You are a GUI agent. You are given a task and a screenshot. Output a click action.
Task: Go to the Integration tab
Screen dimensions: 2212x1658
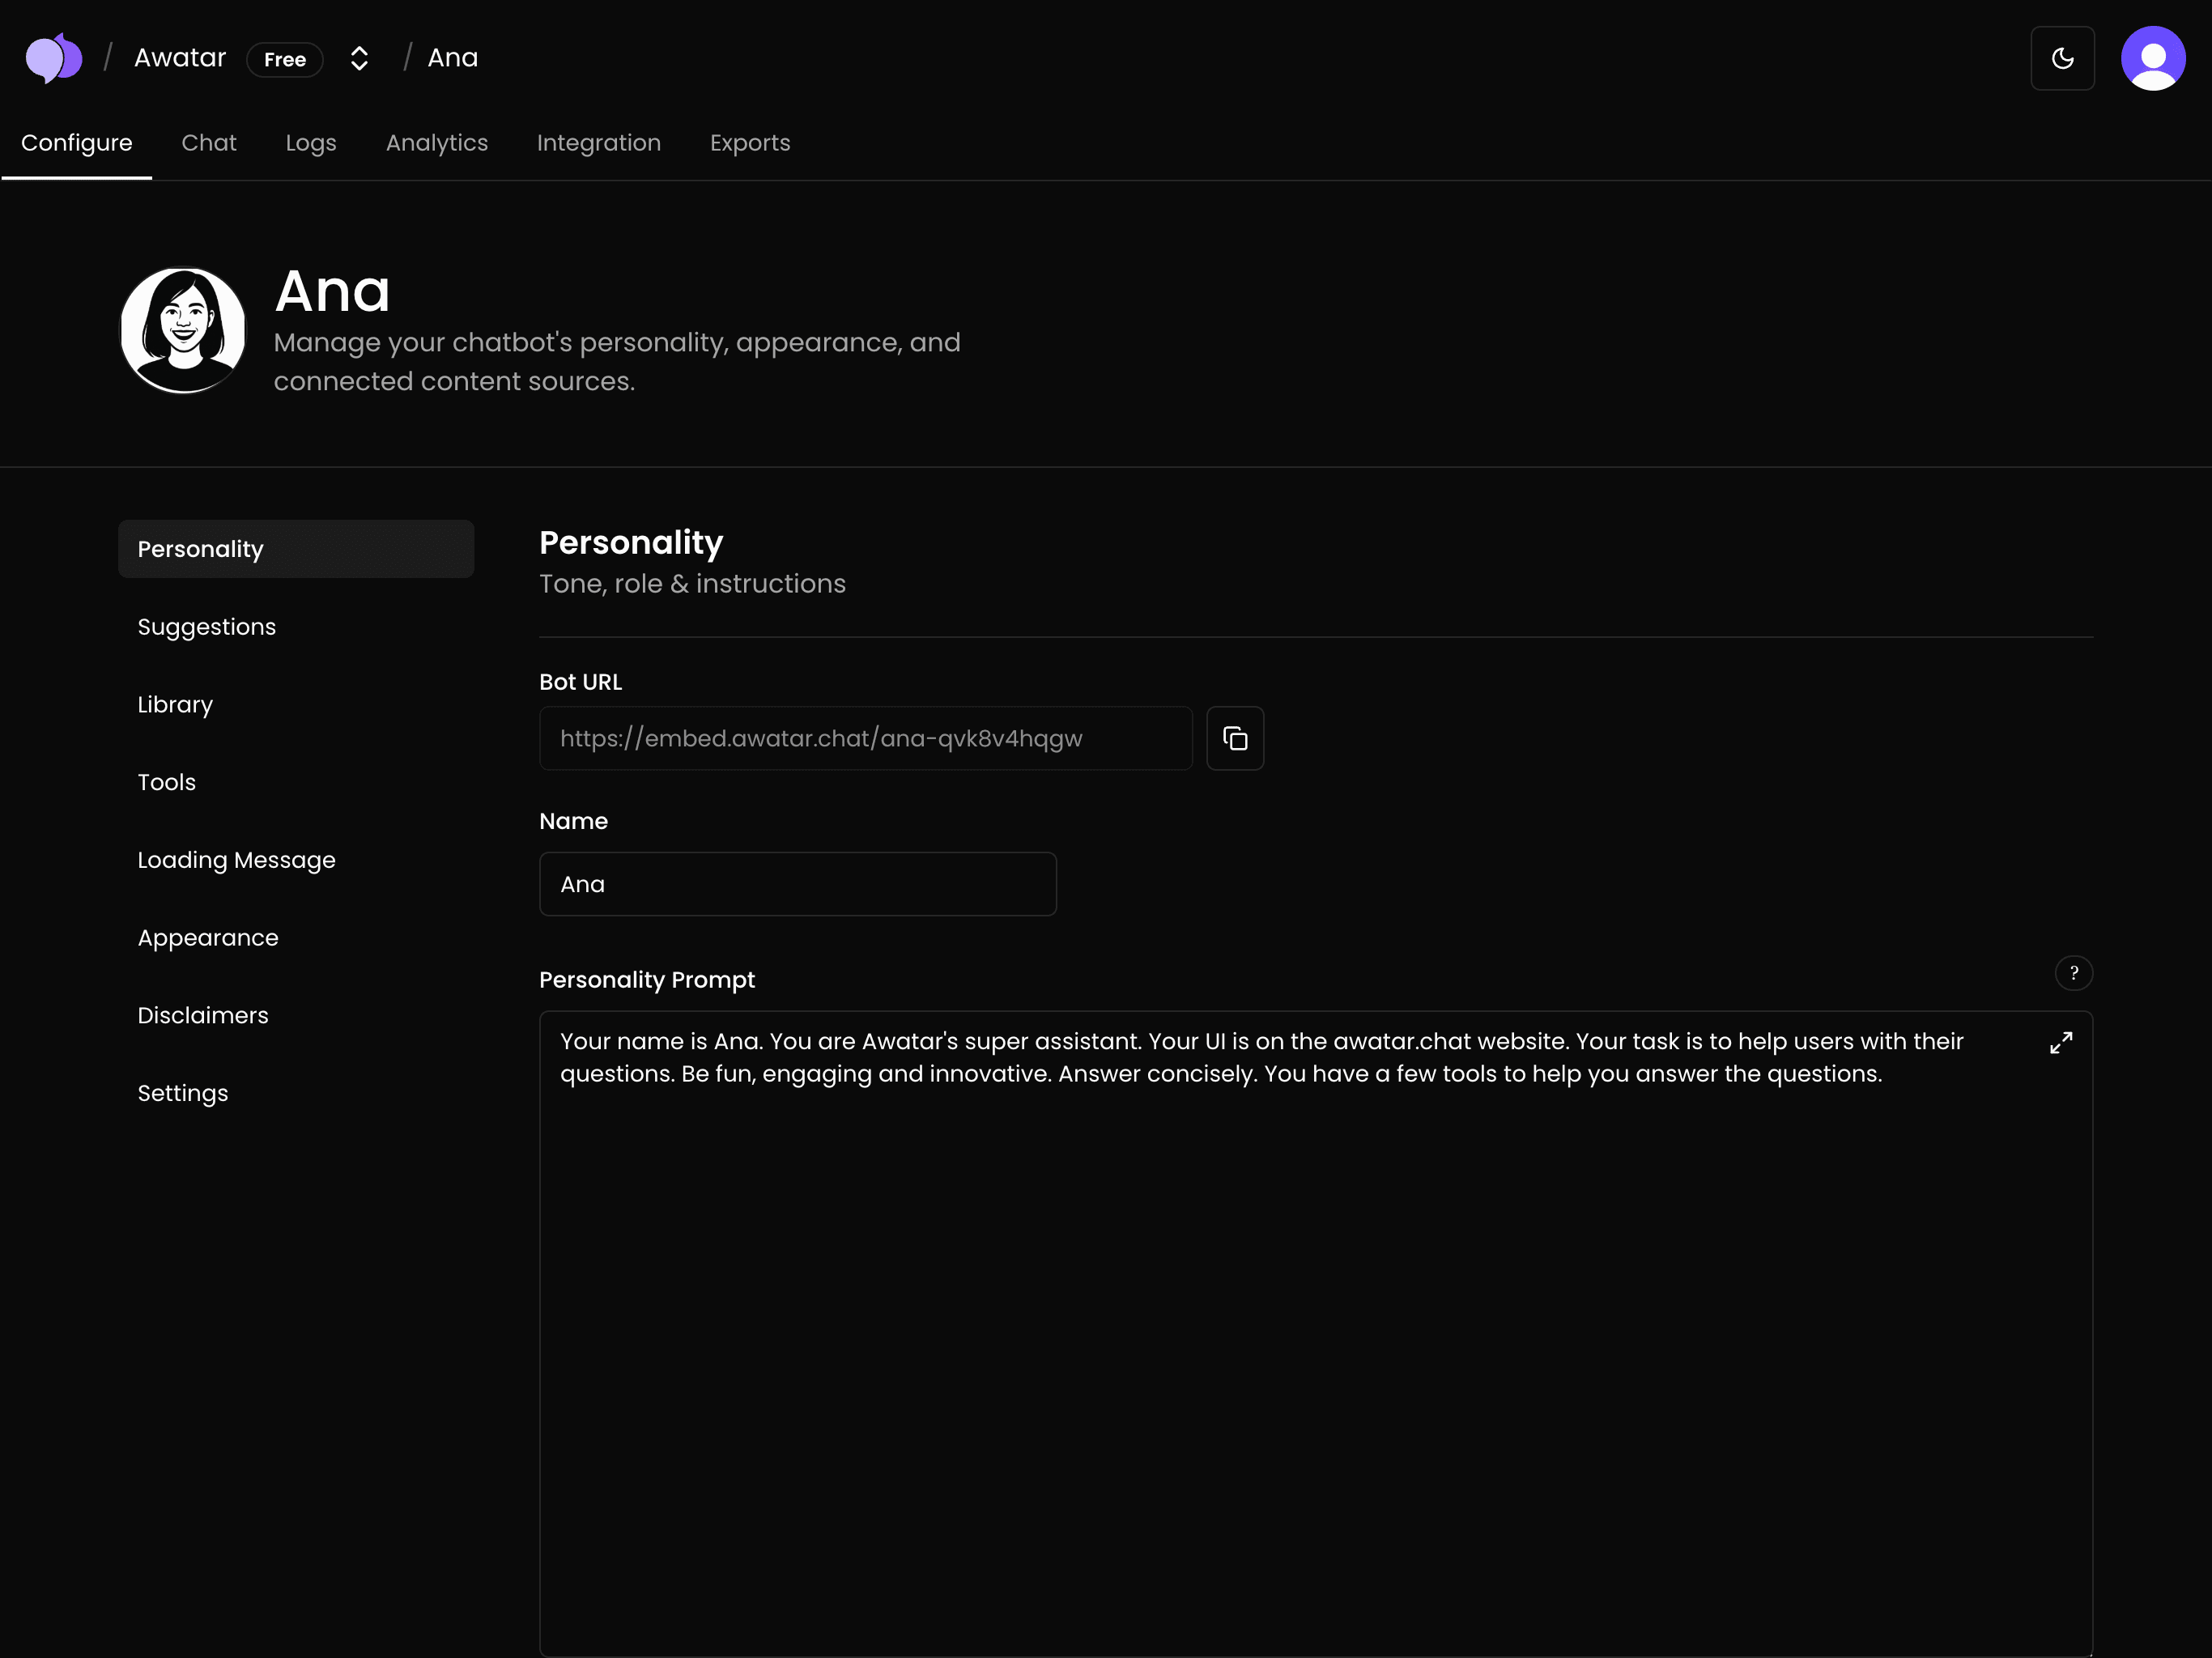point(598,143)
